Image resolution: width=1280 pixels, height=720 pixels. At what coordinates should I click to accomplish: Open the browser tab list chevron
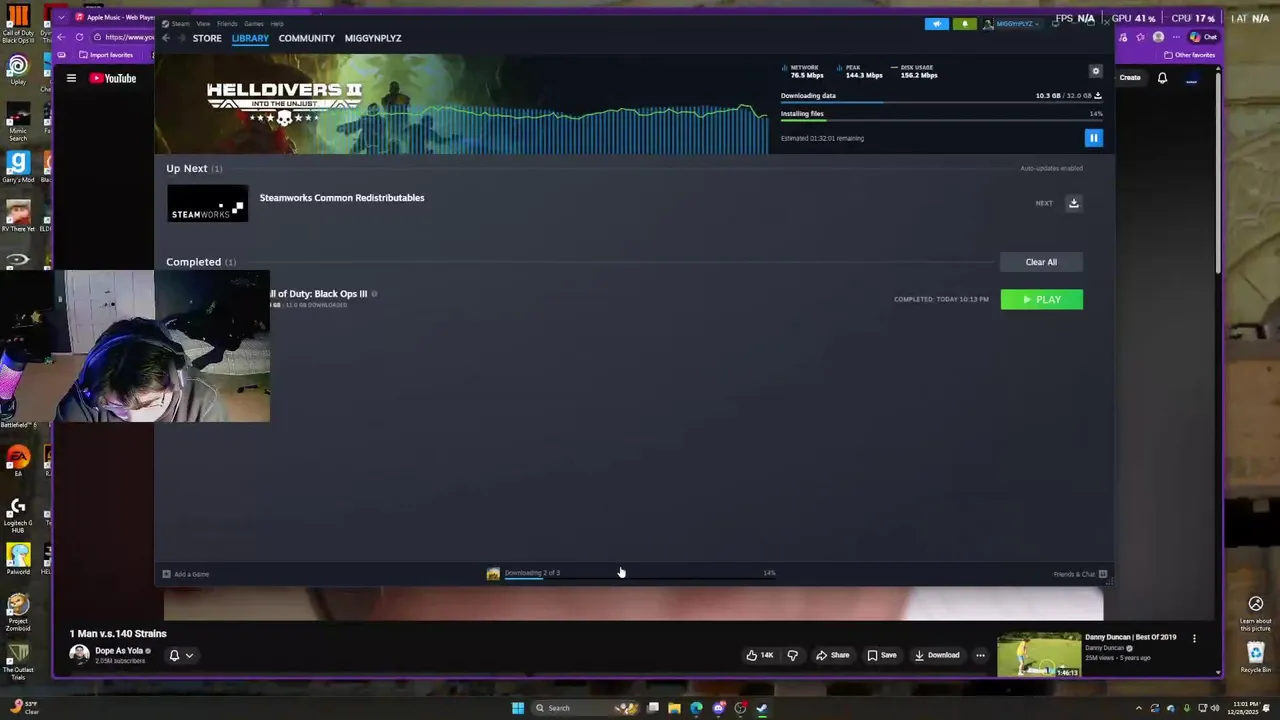(x=62, y=17)
